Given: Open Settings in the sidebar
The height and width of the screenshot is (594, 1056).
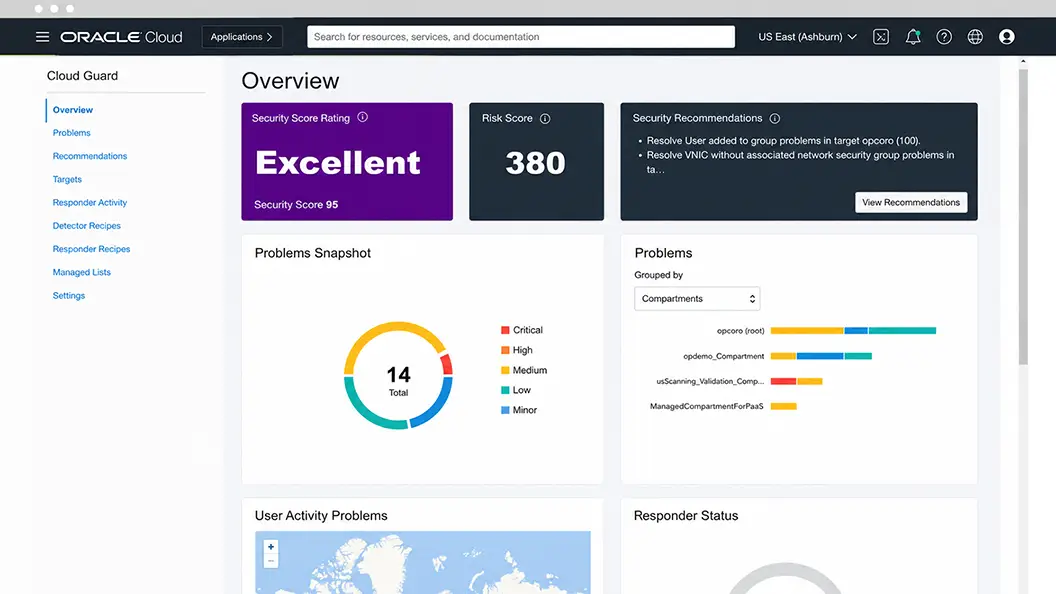Looking at the screenshot, I should pos(69,296).
